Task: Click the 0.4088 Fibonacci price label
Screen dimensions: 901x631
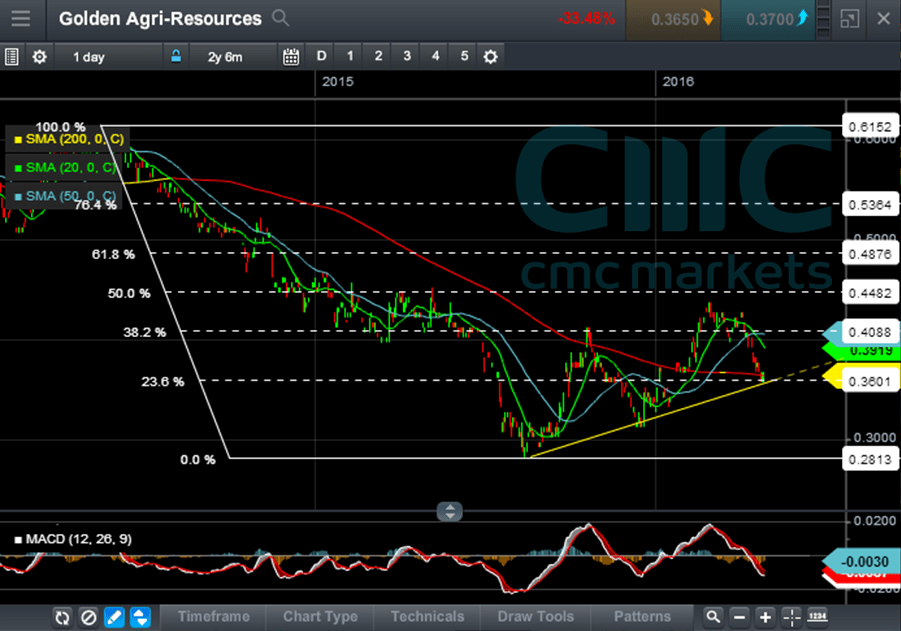Action: point(870,332)
